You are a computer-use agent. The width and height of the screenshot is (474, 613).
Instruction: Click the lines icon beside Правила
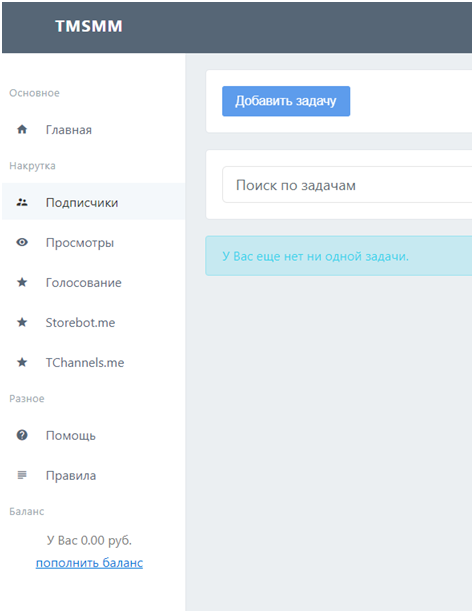[x=22, y=475]
